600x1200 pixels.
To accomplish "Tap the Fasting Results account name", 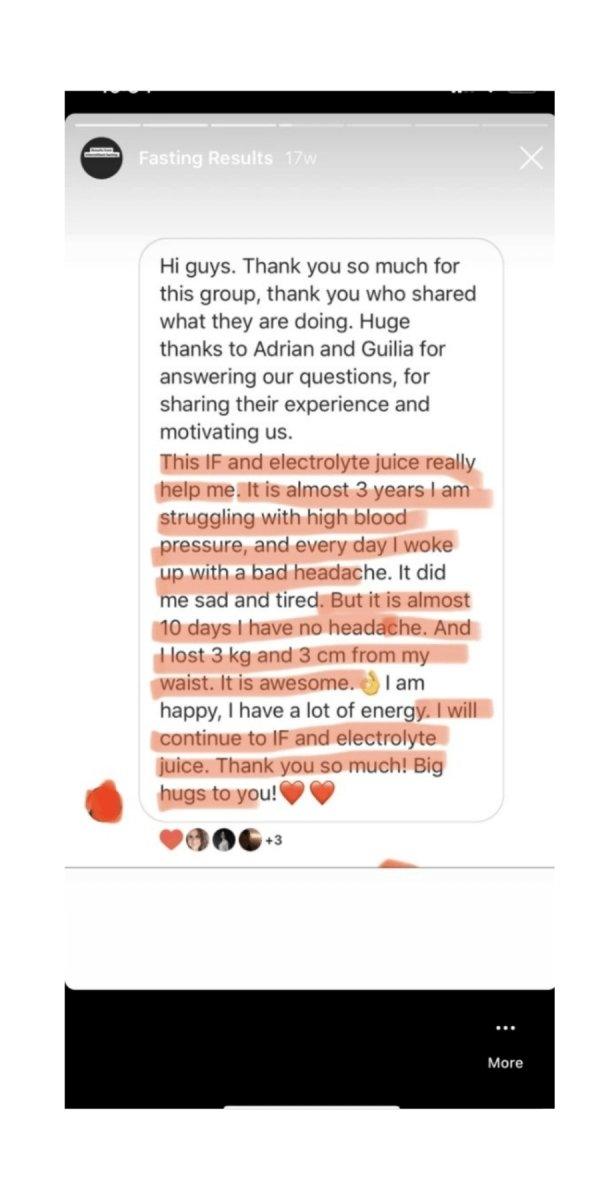I will pos(205,158).
